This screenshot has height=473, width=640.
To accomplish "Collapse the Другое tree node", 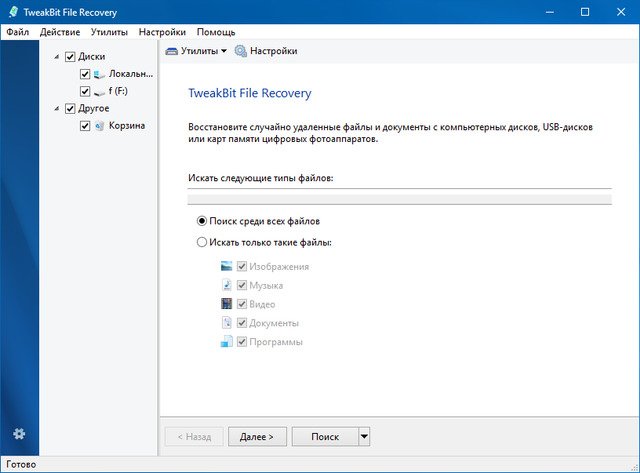I will [57, 108].
